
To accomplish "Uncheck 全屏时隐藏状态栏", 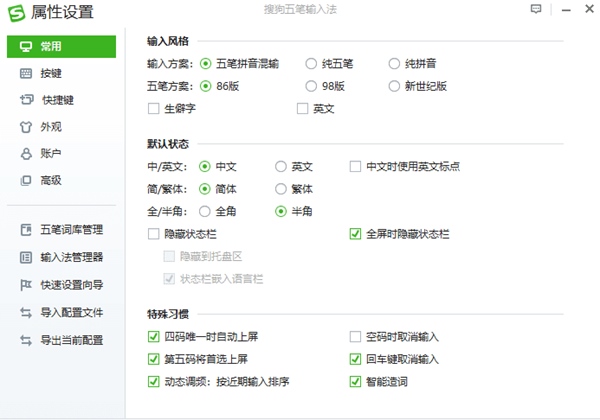I will tap(355, 234).
